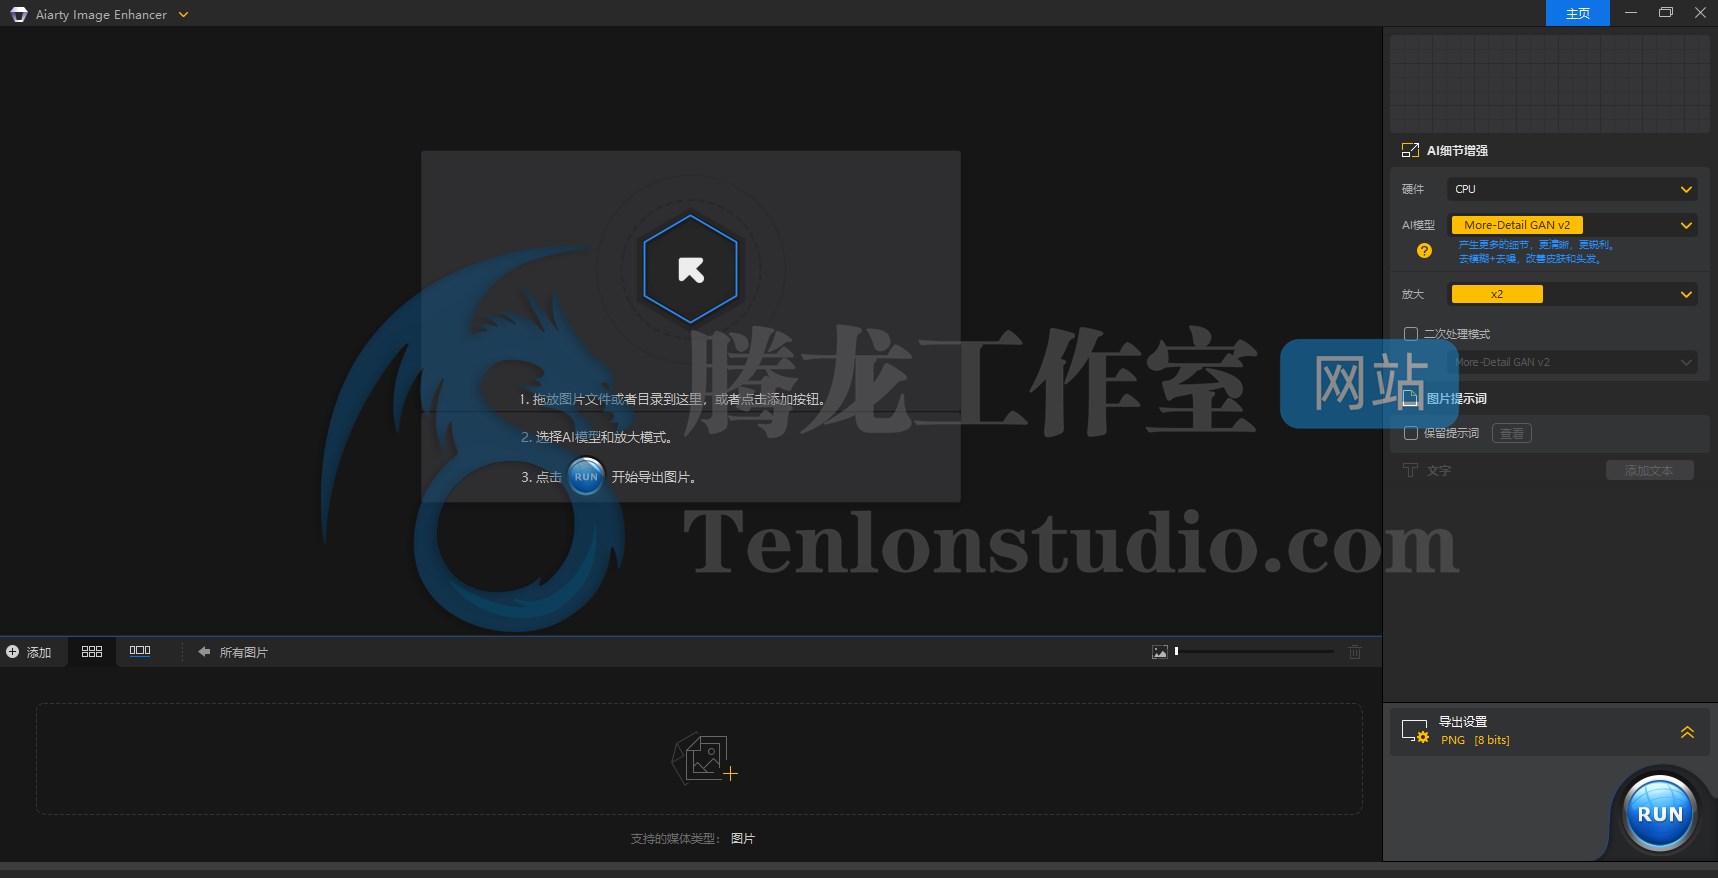Screen dimensions: 1718x878
Task: Click the 添加文本 button
Action: click(1649, 470)
